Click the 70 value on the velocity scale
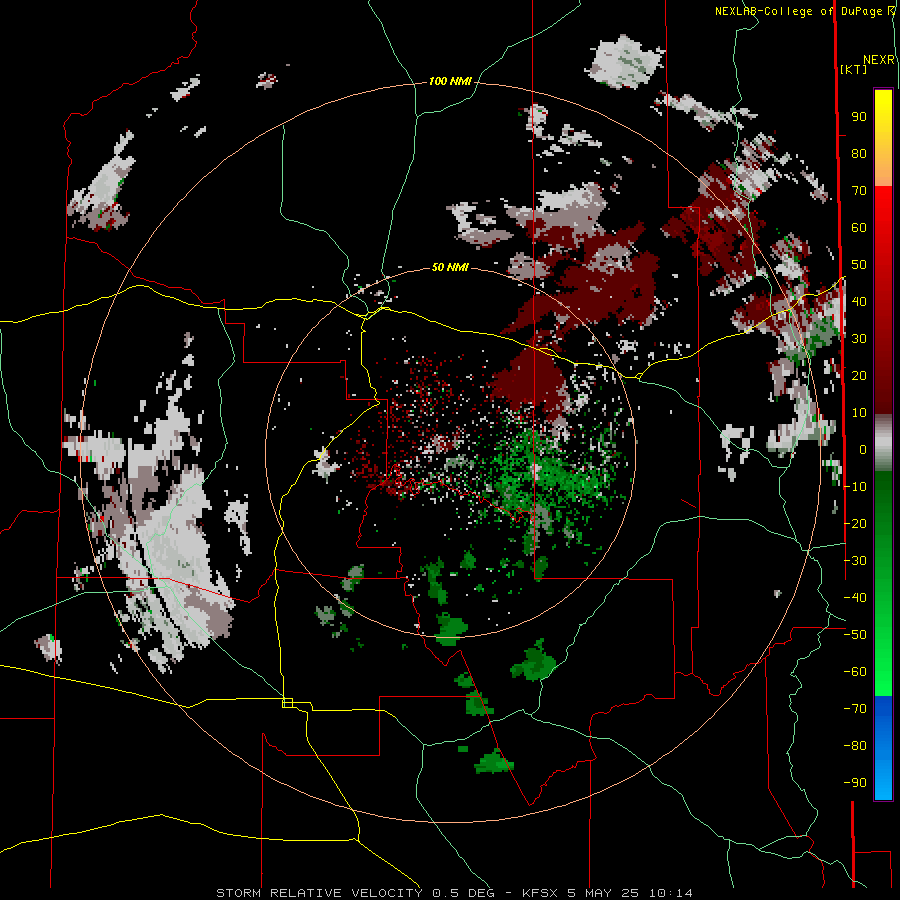Viewport: 900px width, 900px height. (859, 191)
